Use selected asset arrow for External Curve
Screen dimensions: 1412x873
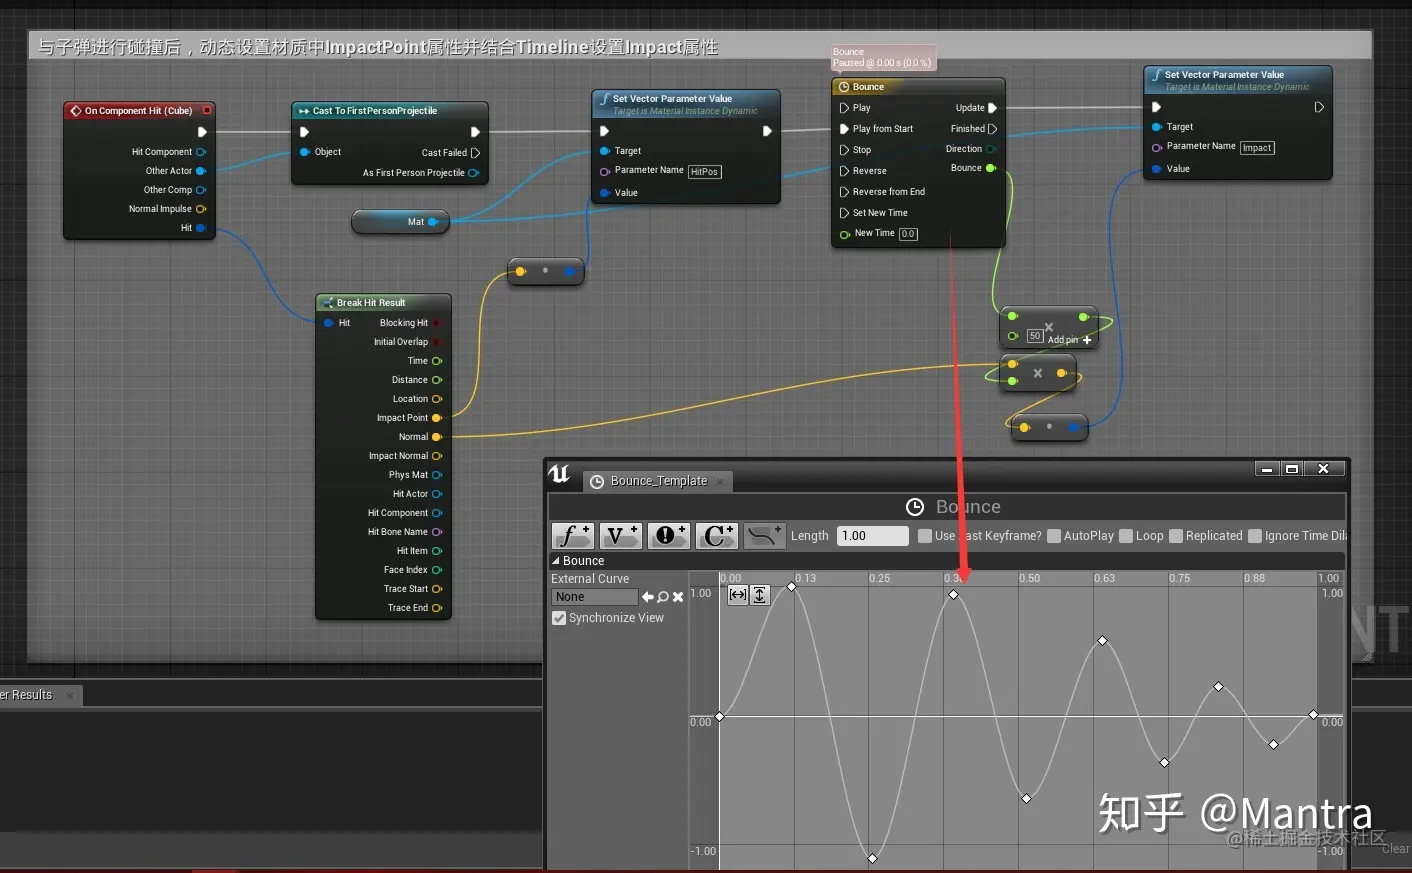coord(648,597)
